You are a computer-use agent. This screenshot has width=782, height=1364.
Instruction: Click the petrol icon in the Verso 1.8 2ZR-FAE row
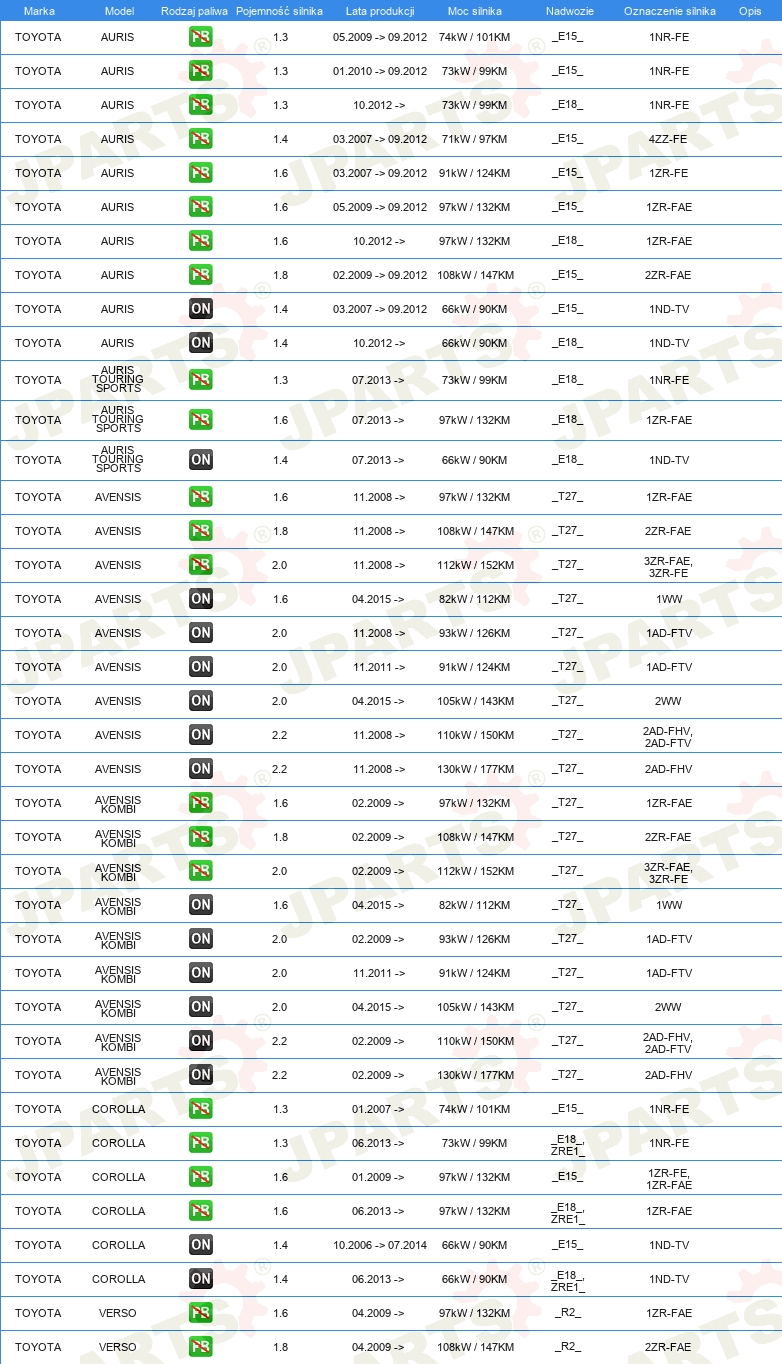click(x=201, y=1347)
